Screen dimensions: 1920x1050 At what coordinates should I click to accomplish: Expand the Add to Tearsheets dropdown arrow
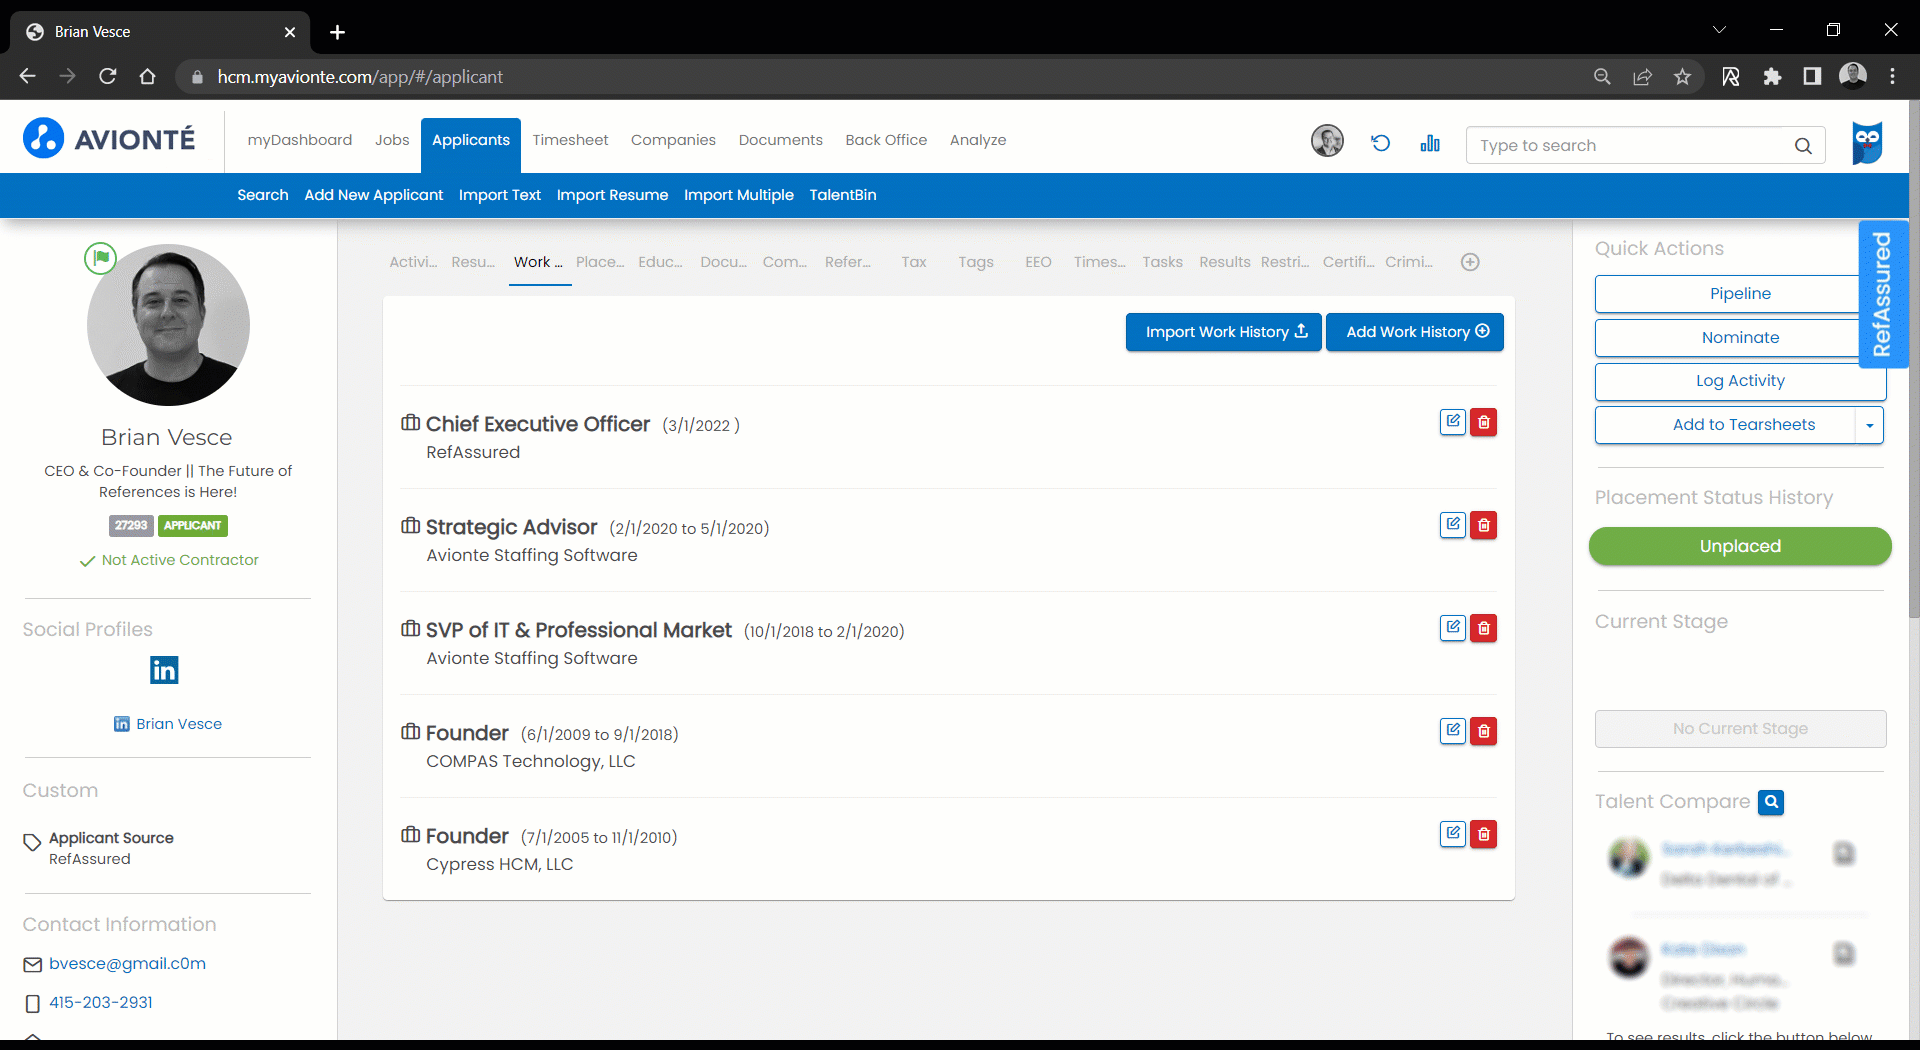[x=1869, y=425]
